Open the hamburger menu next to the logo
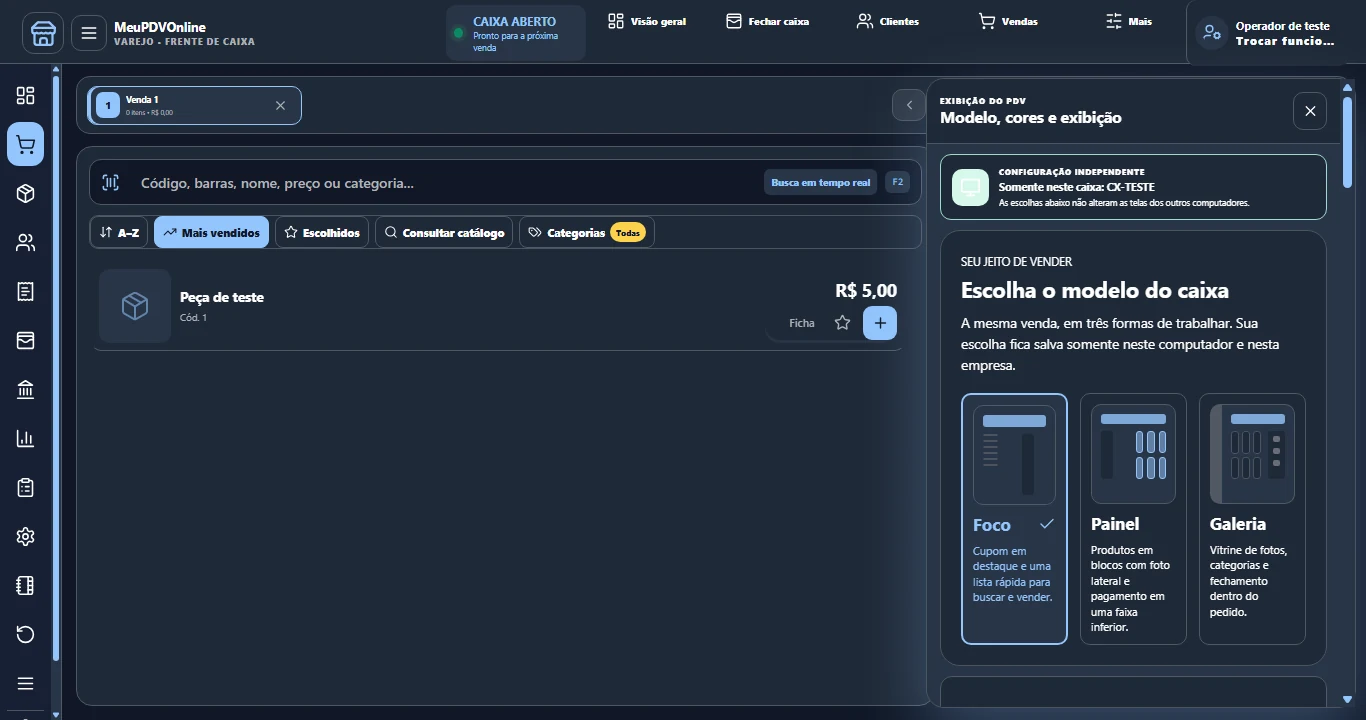The height and width of the screenshot is (720, 1366). click(89, 34)
